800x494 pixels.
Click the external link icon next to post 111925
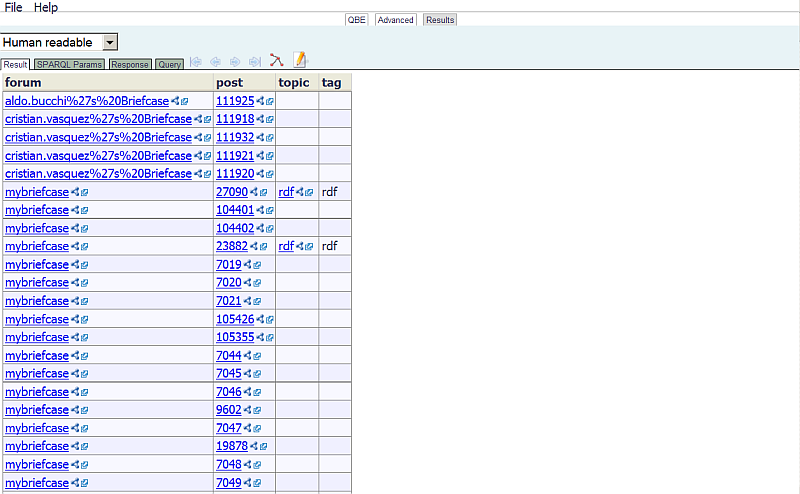coord(270,101)
